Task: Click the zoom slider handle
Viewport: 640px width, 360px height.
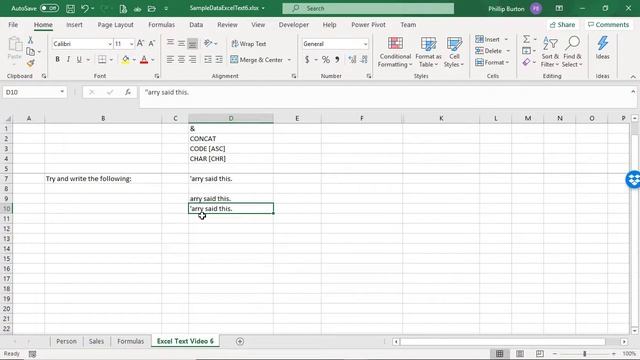Action: pos(584,353)
